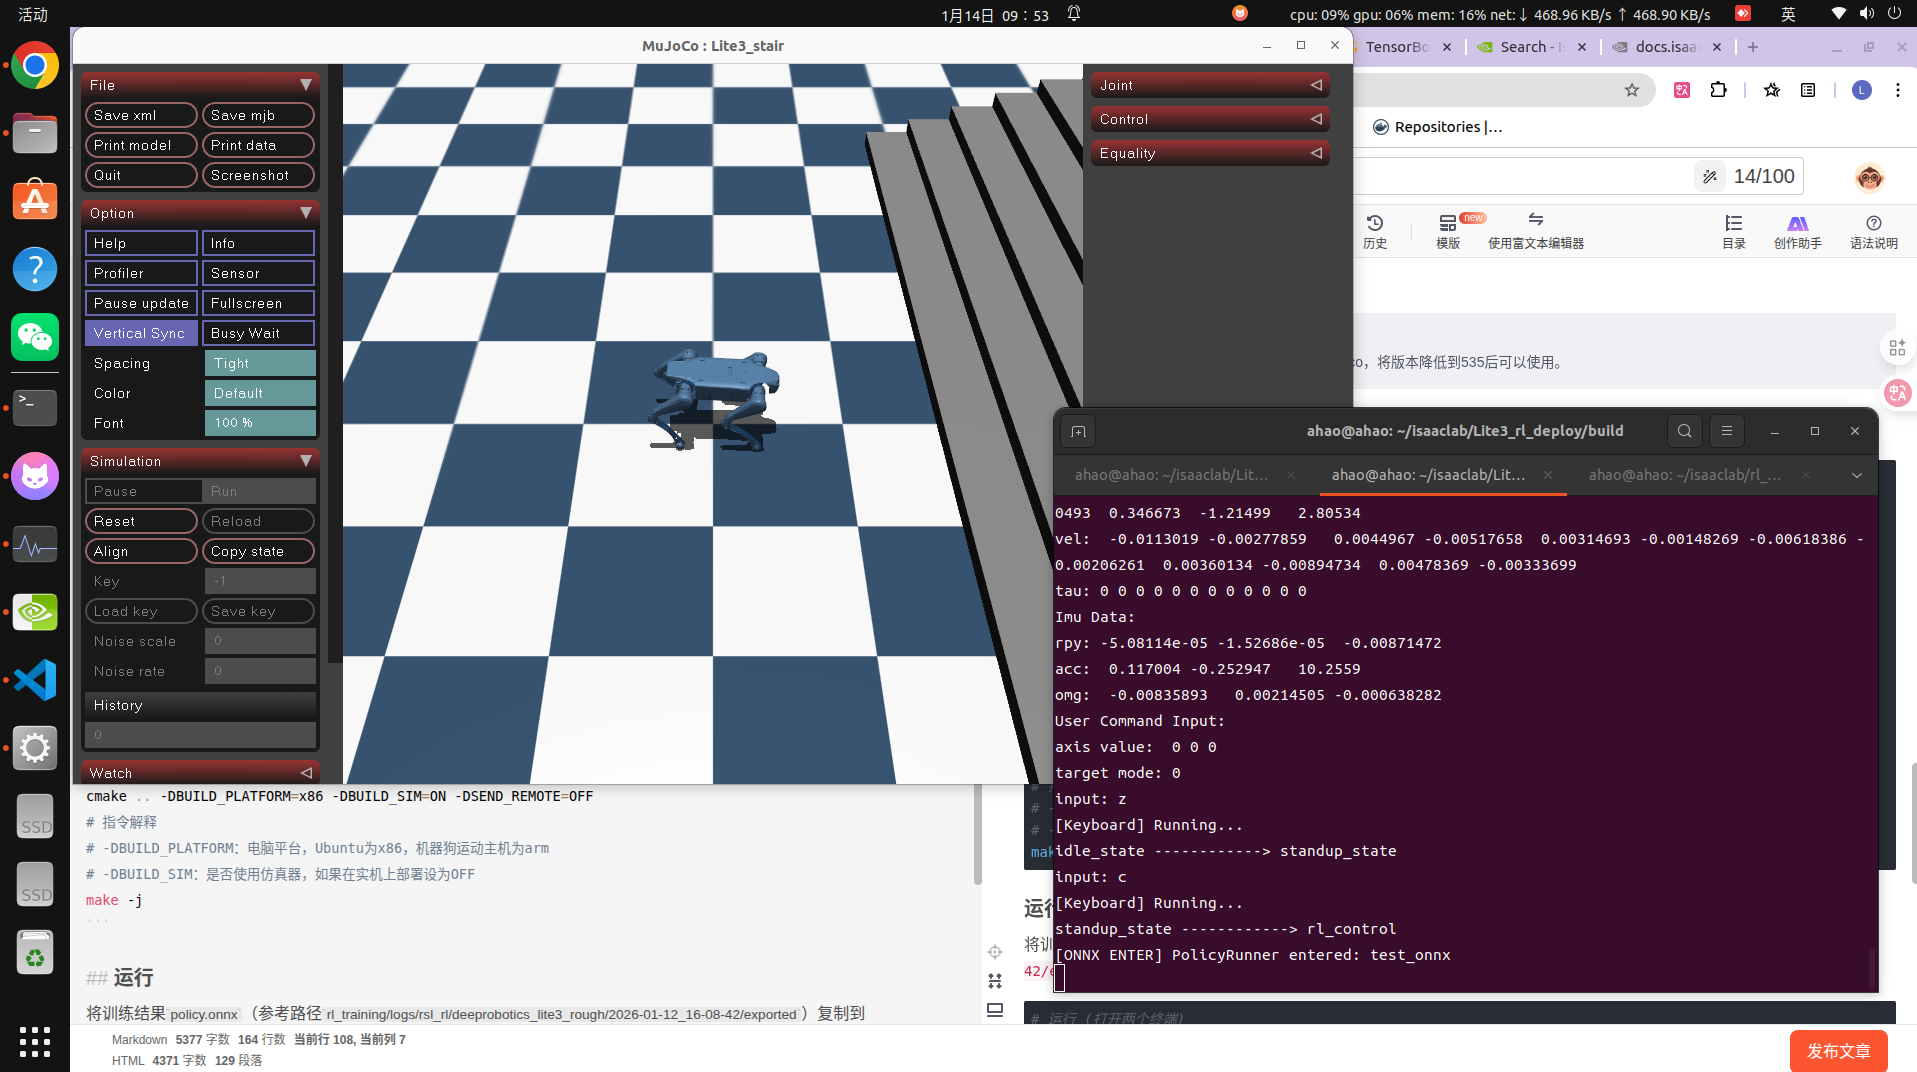Switch to first terminal tab
Screen dimensions: 1917x1072
point(1171,475)
